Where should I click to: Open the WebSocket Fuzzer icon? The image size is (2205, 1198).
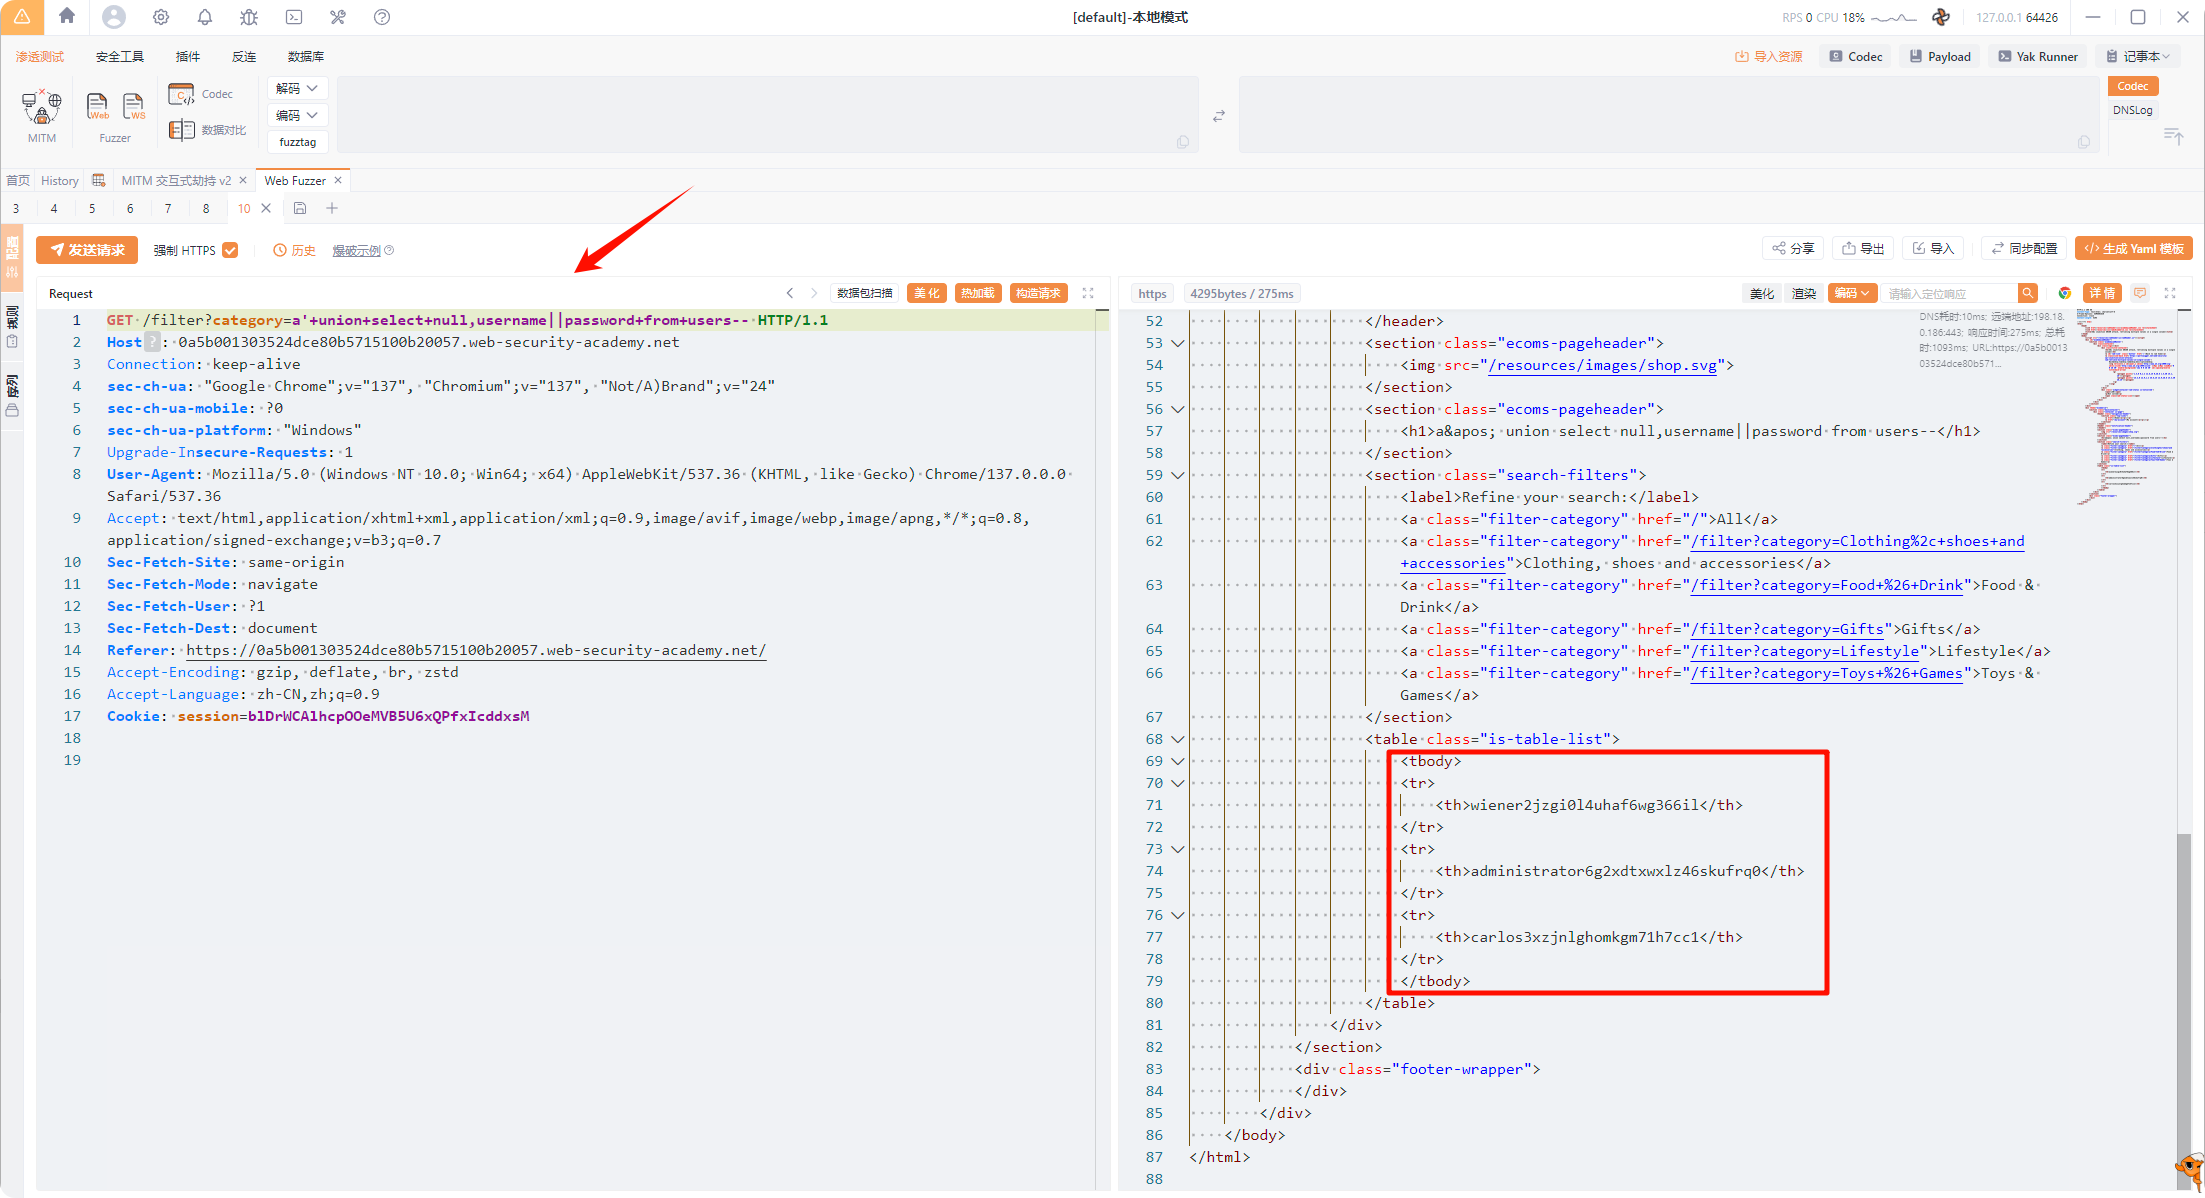[133, 106]
